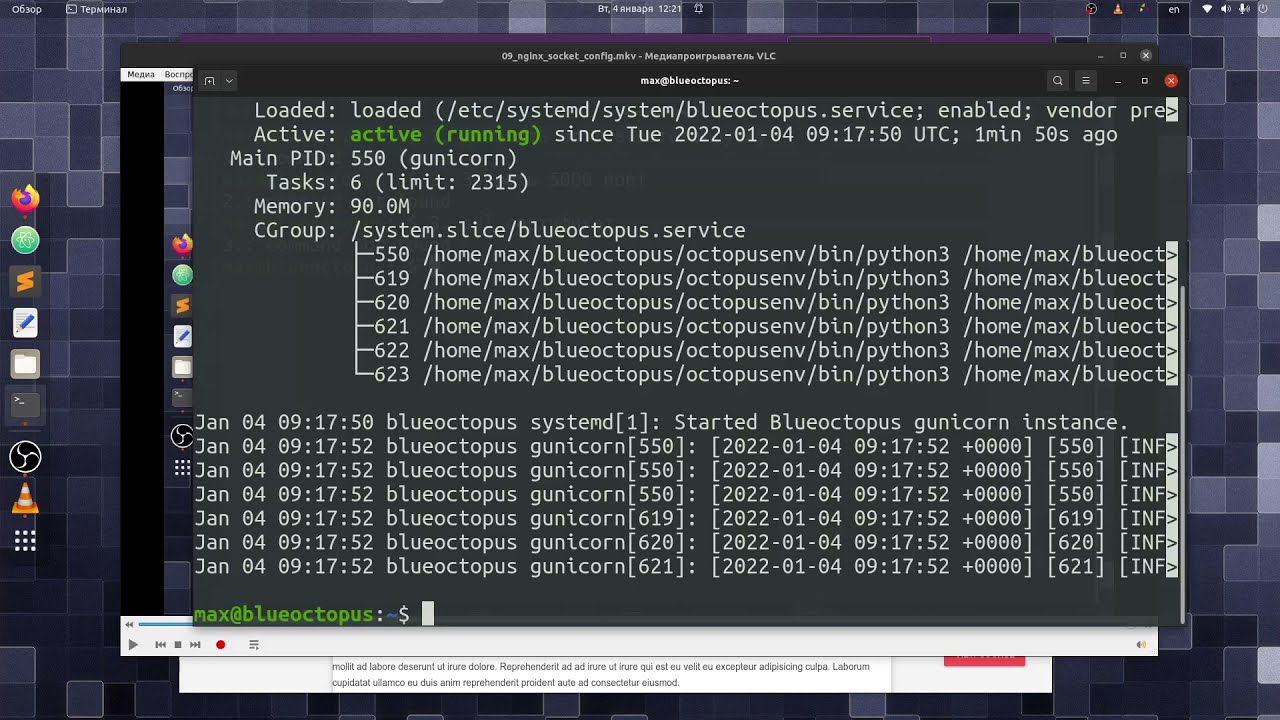Open the terminal hamburger menu
Screen dimensions: 1280x720
(x=1086, y=81)
